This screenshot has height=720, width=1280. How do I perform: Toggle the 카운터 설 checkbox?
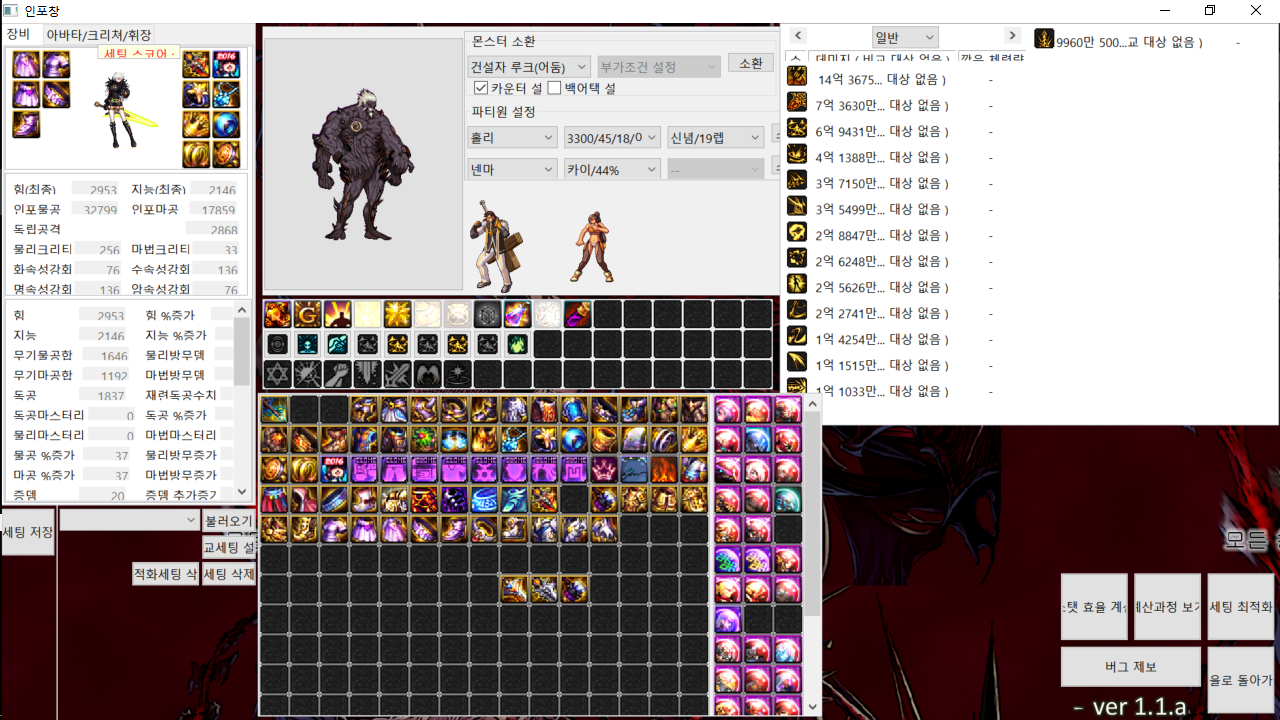click(480, 88)
